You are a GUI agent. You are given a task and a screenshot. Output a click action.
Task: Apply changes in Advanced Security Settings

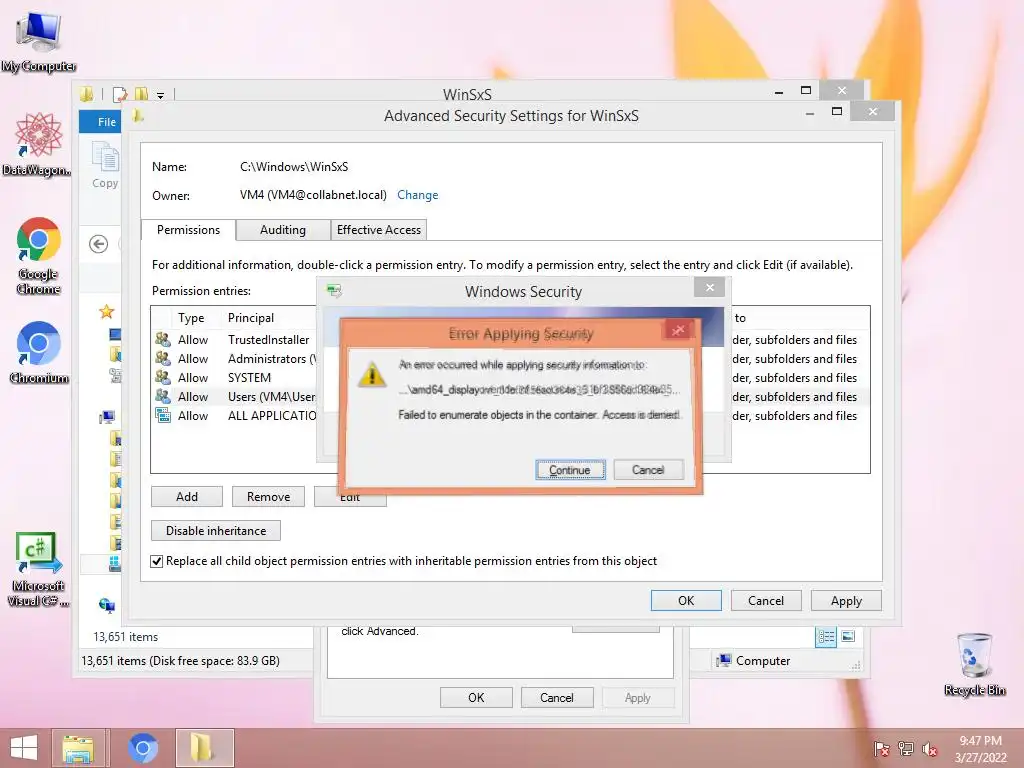[x=846, y=600]
